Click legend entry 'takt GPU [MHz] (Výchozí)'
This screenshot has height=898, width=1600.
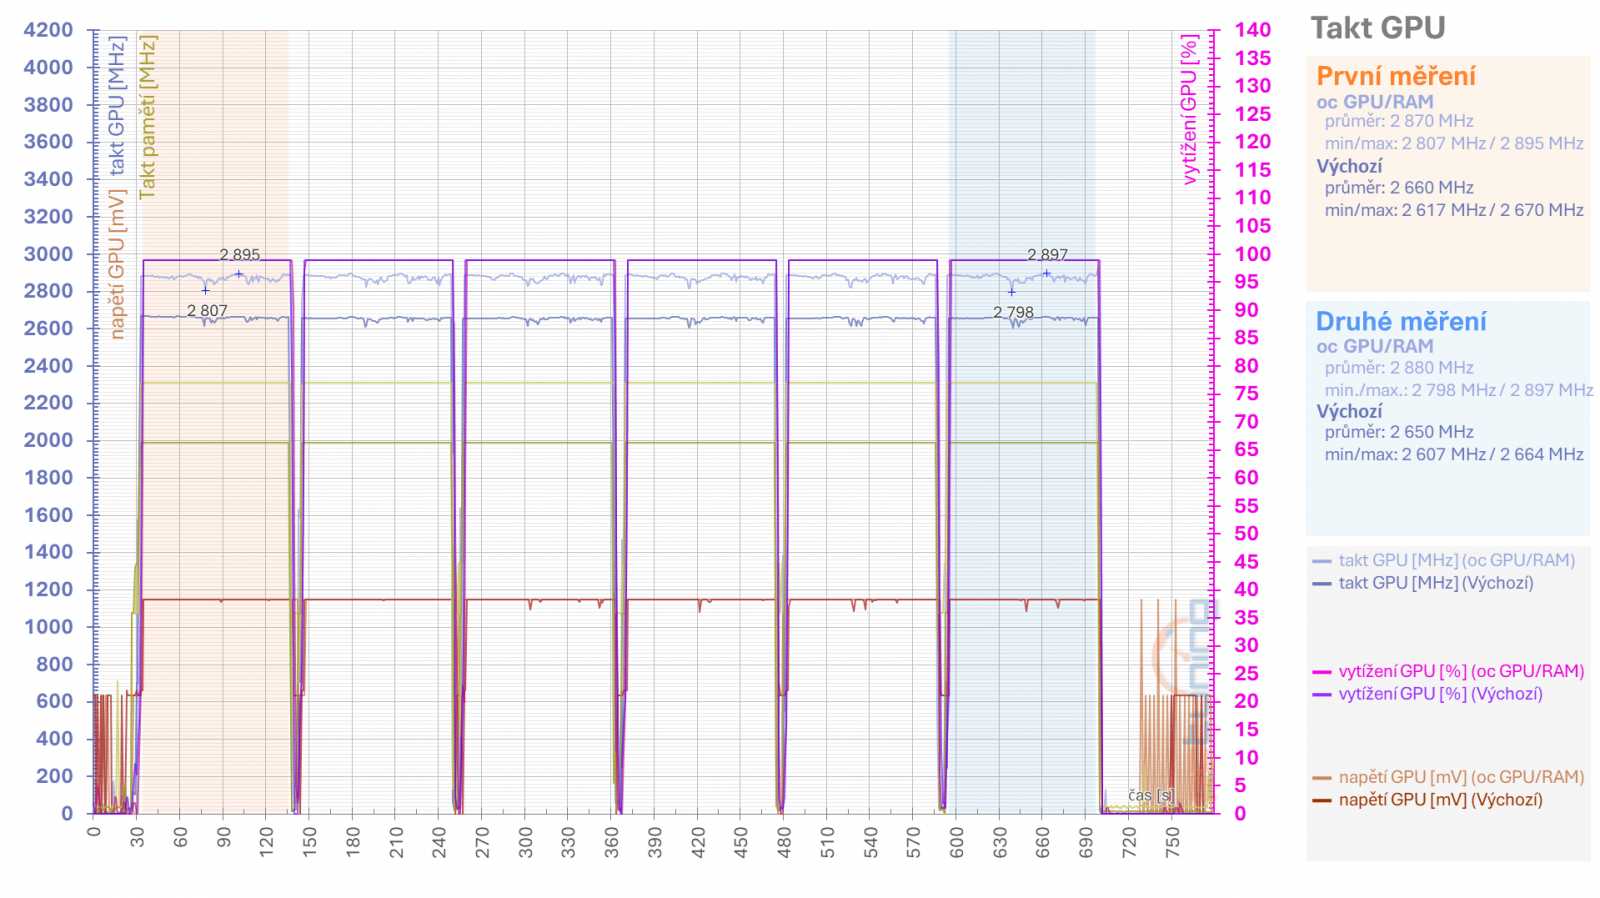(x=1435, y=582)
